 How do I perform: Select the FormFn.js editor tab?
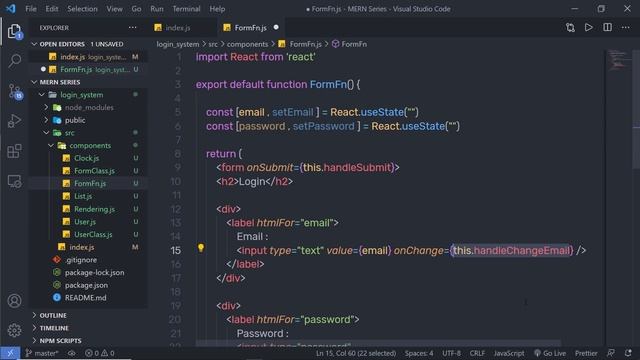(x=251, y=28)
